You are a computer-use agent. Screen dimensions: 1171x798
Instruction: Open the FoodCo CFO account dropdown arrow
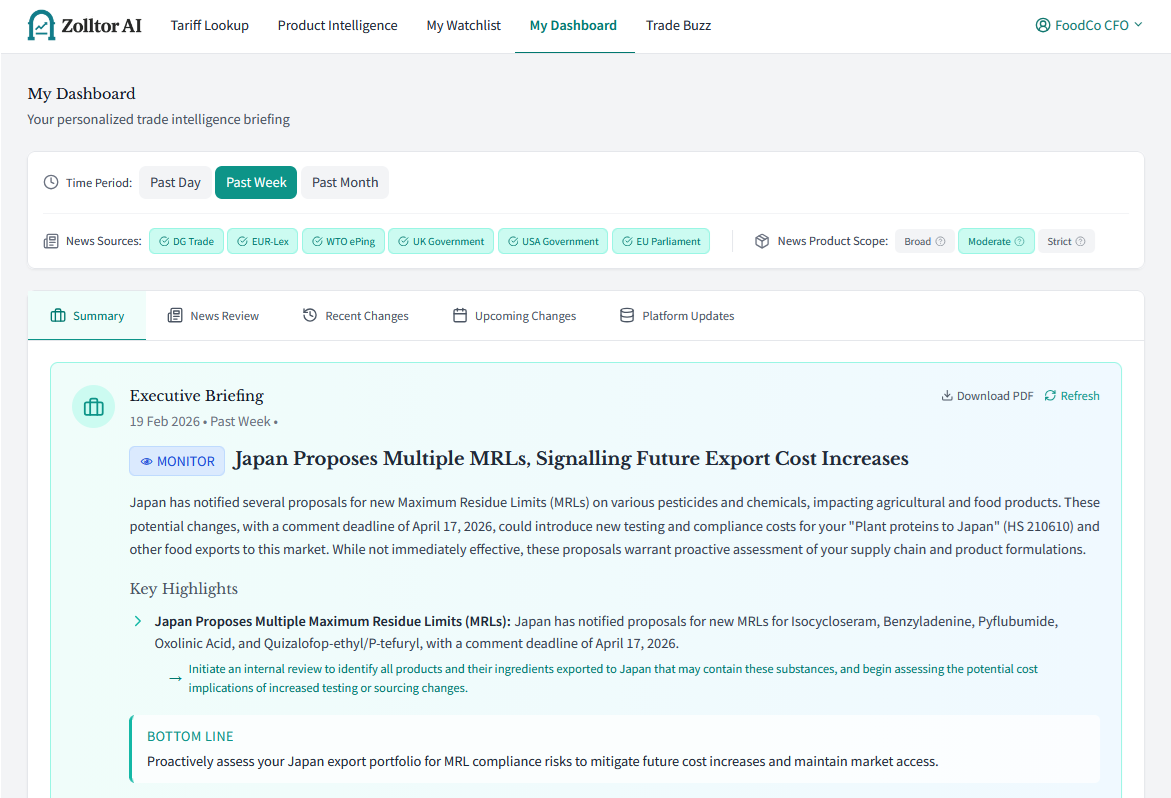[1138, 25]
